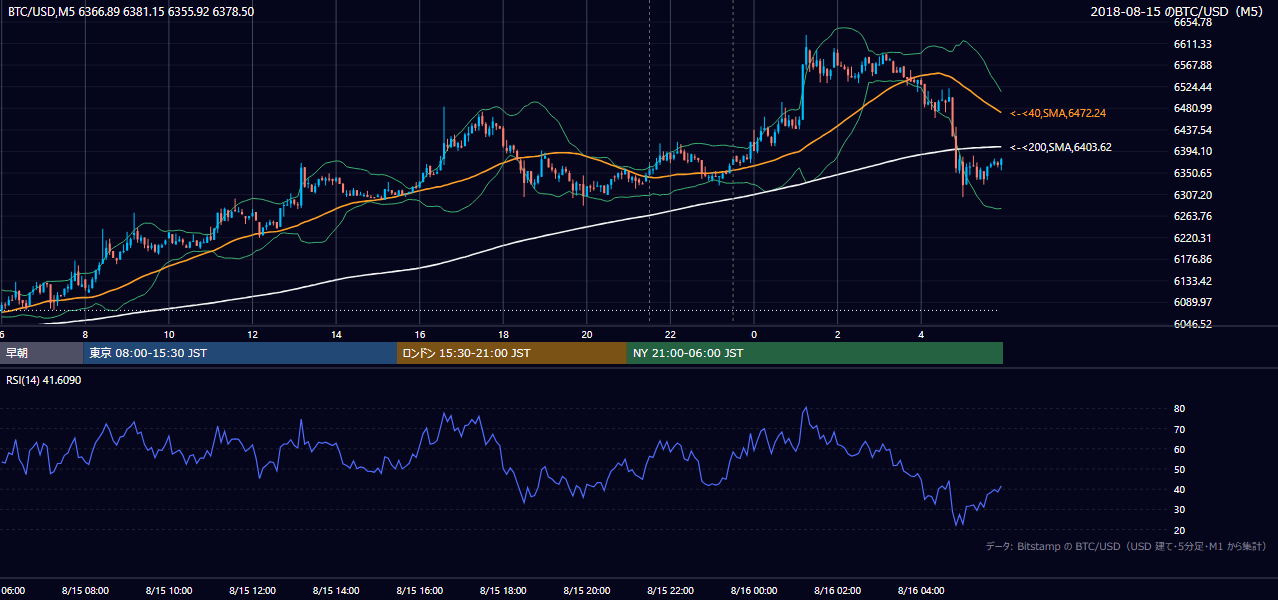Screen dimensions: 1278x600
Task: Click hour label 12 under price chart
Action: pos(252,334)
